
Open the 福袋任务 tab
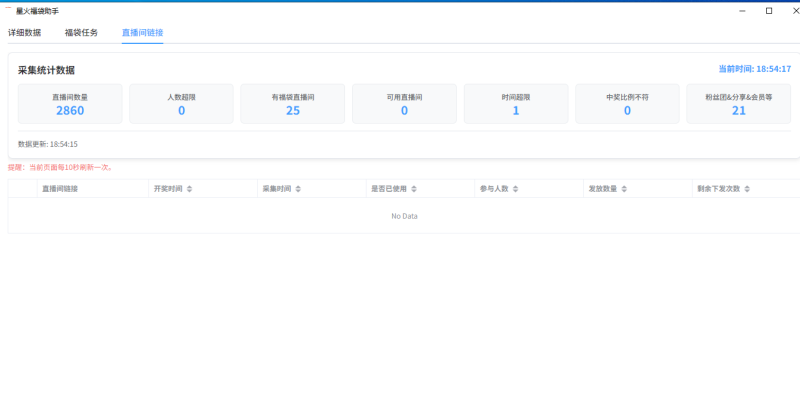pos(82,33)
